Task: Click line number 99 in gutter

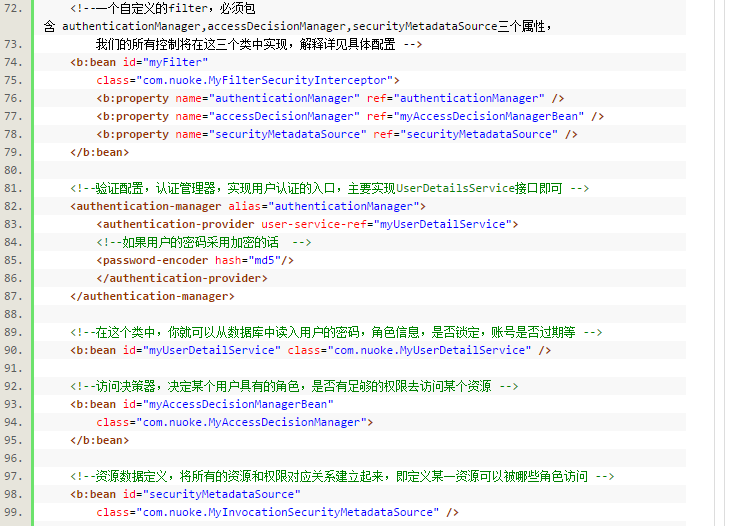Action: tap(13, 512)
